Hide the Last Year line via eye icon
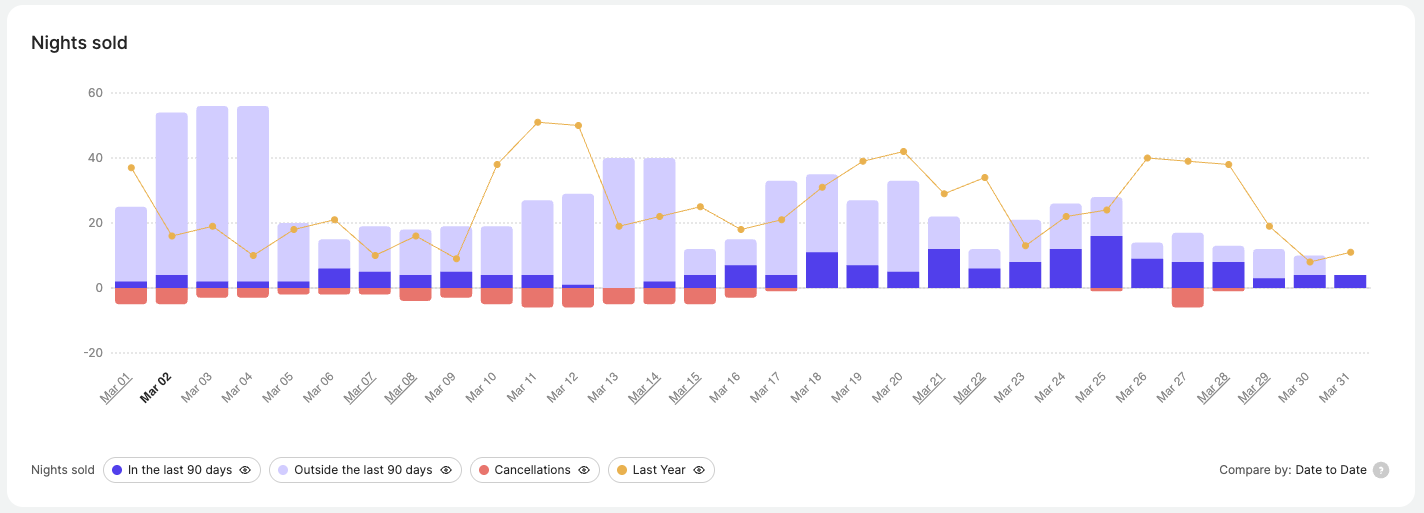This screenshot has height=513, width=1424. pos(699,470)
